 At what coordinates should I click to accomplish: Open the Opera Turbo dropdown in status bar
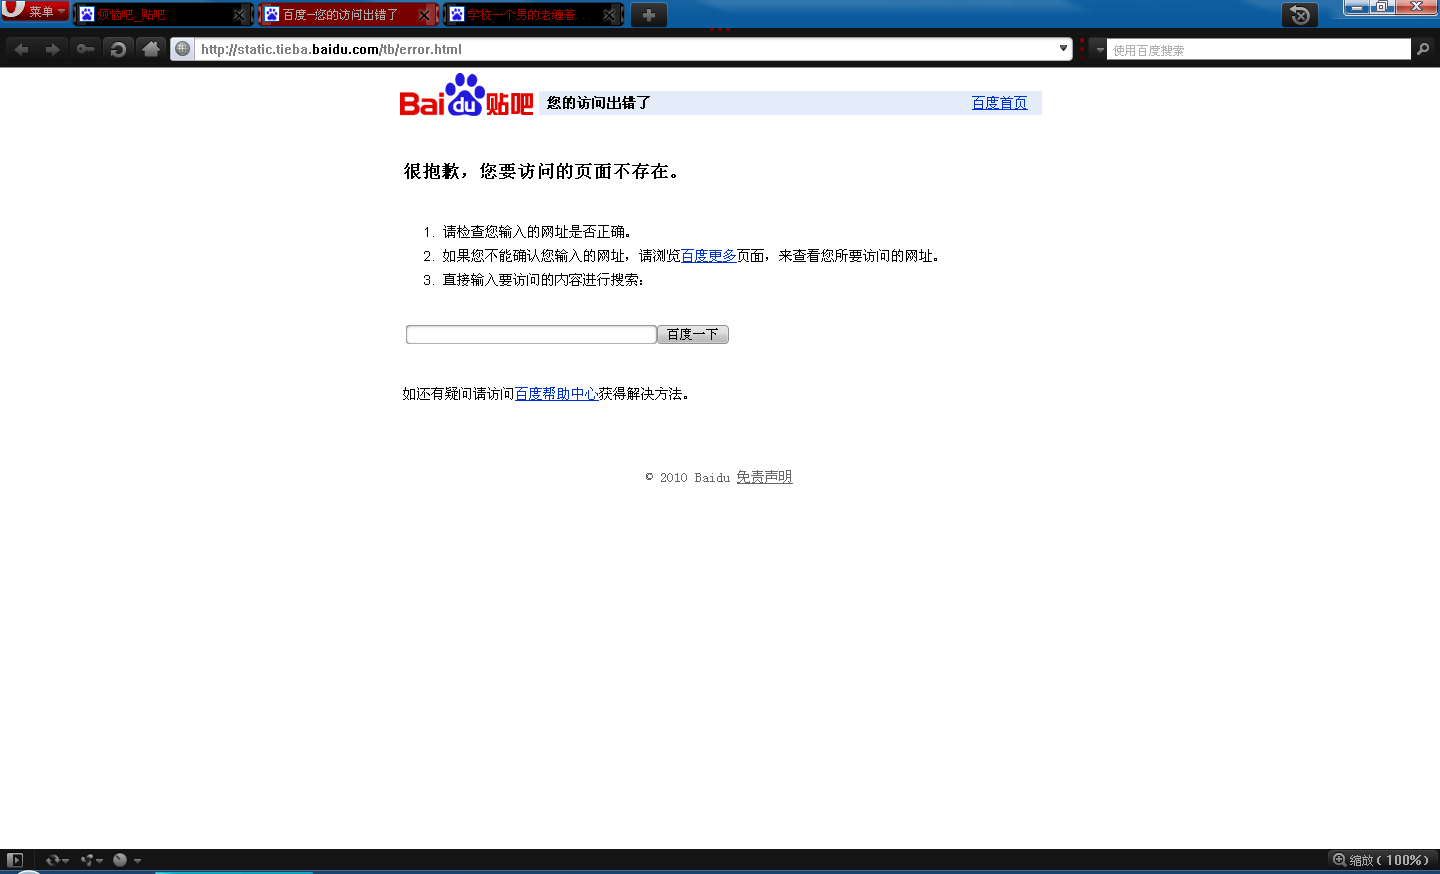click(x=127, y=860)
